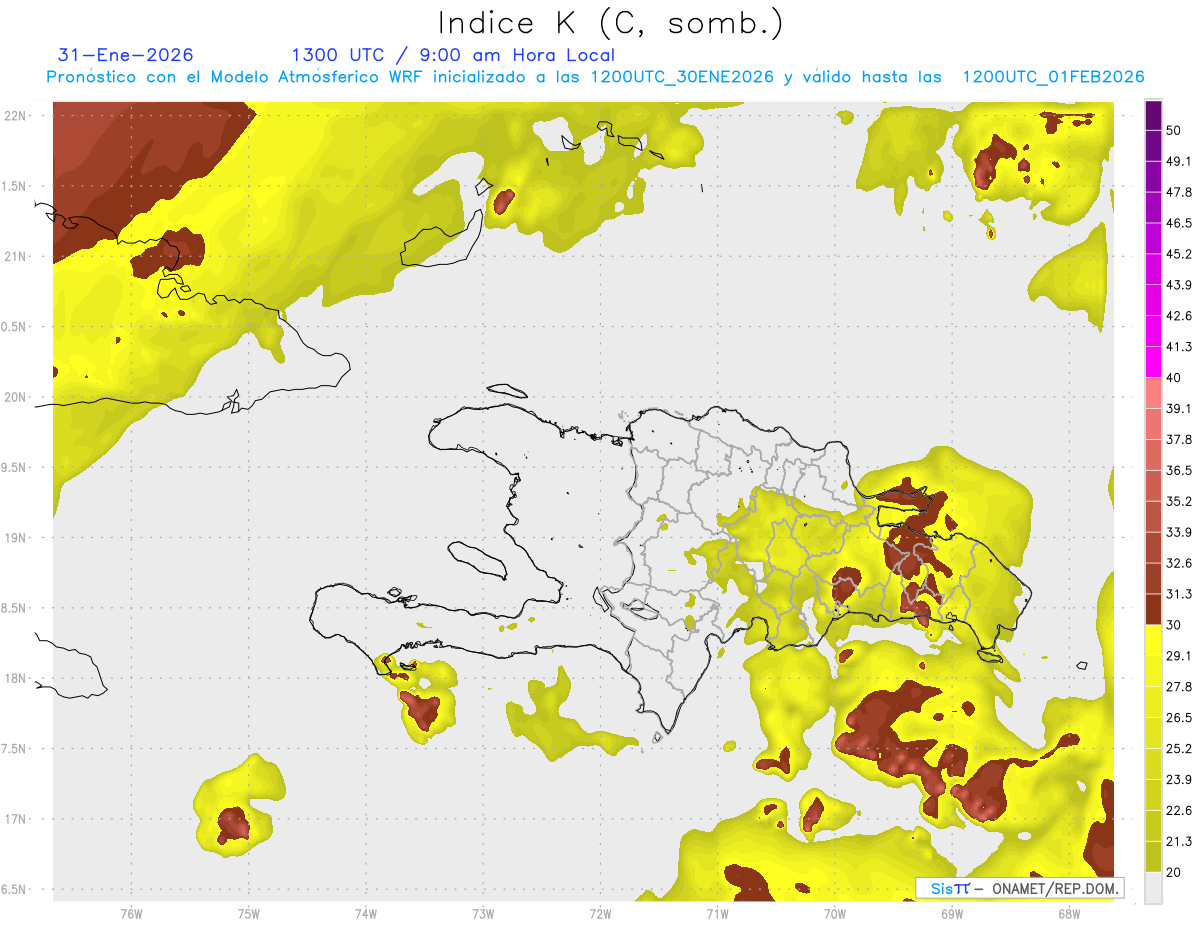The height and width of the screenshot is (927, 1200).
Task: Click the "27.8" colorbar value
Action: coord(1179,687)
